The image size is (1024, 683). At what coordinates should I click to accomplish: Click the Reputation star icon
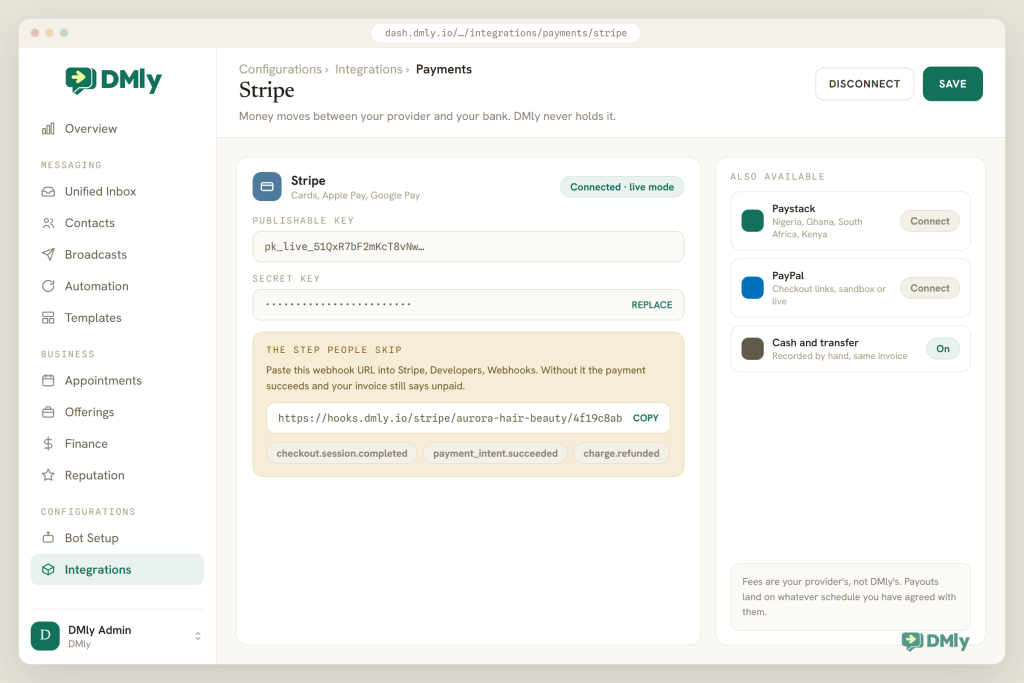pos(48,475)
